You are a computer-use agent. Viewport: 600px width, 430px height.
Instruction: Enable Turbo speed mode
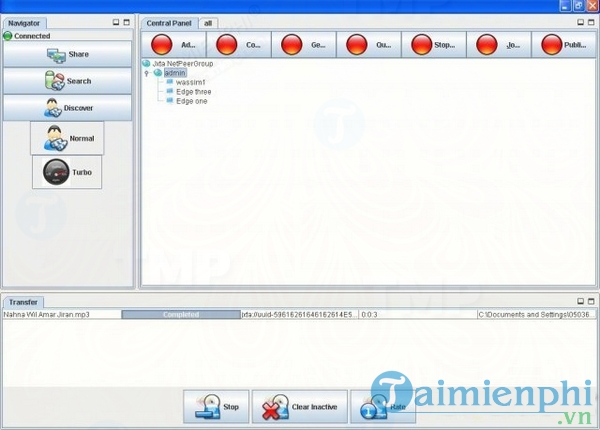click(x=67, y=172)
